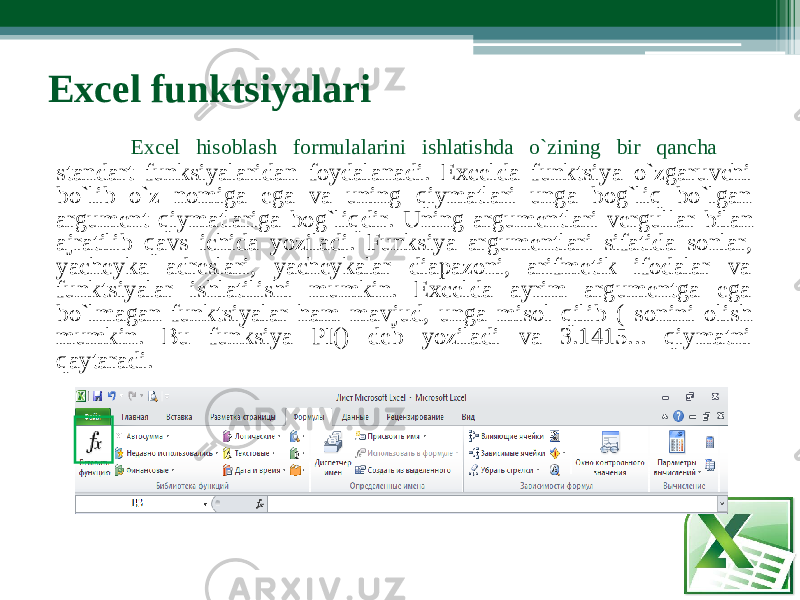The height and width of the screenshot is (600, 800).
Task: Click inside the Name Box field
Action: 138,504
